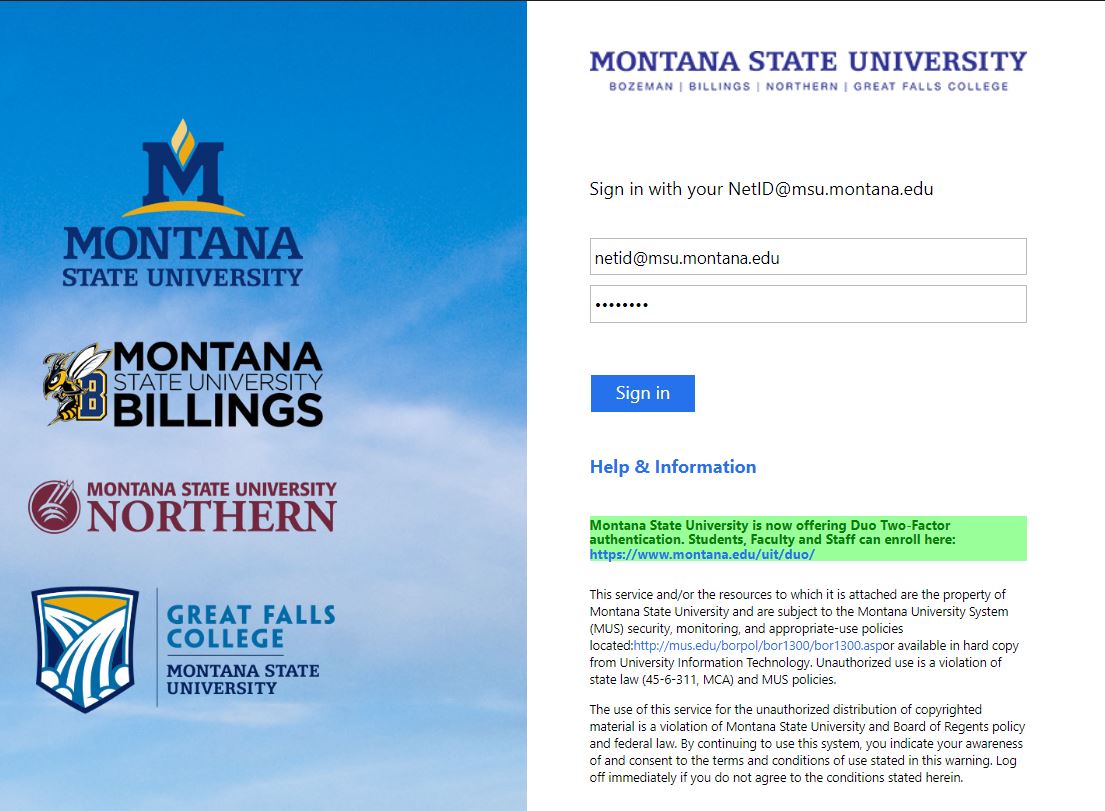The height and width of the screenshot is (811, 1105).
Task: Click the 'Sign in with your NetID' heading
Action: (761, 189)
